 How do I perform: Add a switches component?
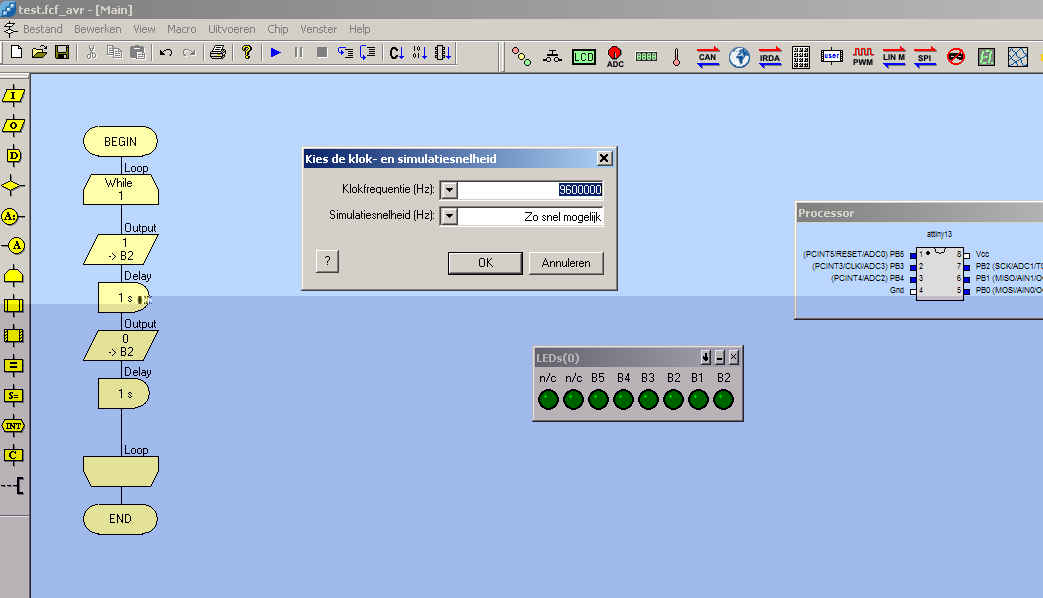coord(552,57)
